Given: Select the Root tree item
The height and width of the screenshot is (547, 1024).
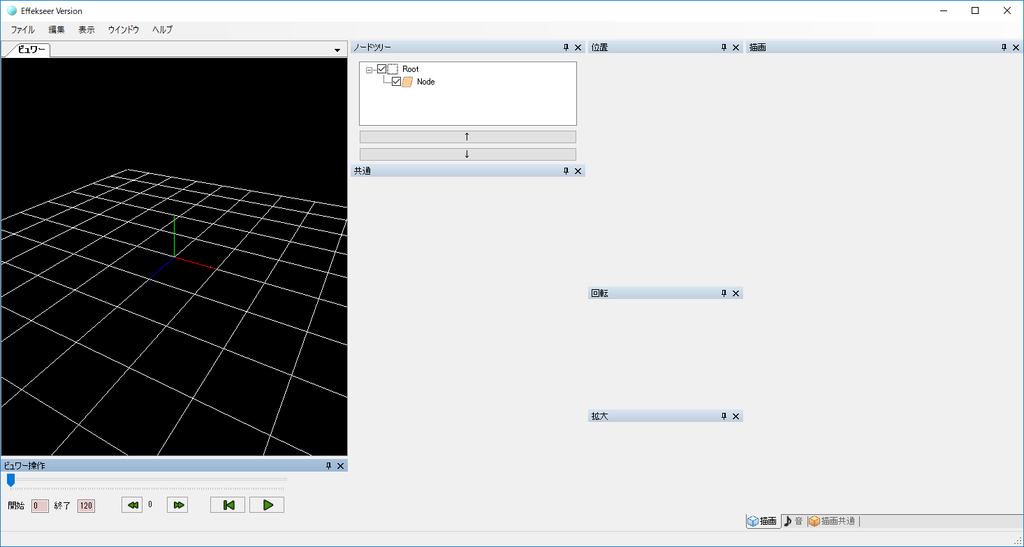Looking at the screenshot, I should click(410, 69).
